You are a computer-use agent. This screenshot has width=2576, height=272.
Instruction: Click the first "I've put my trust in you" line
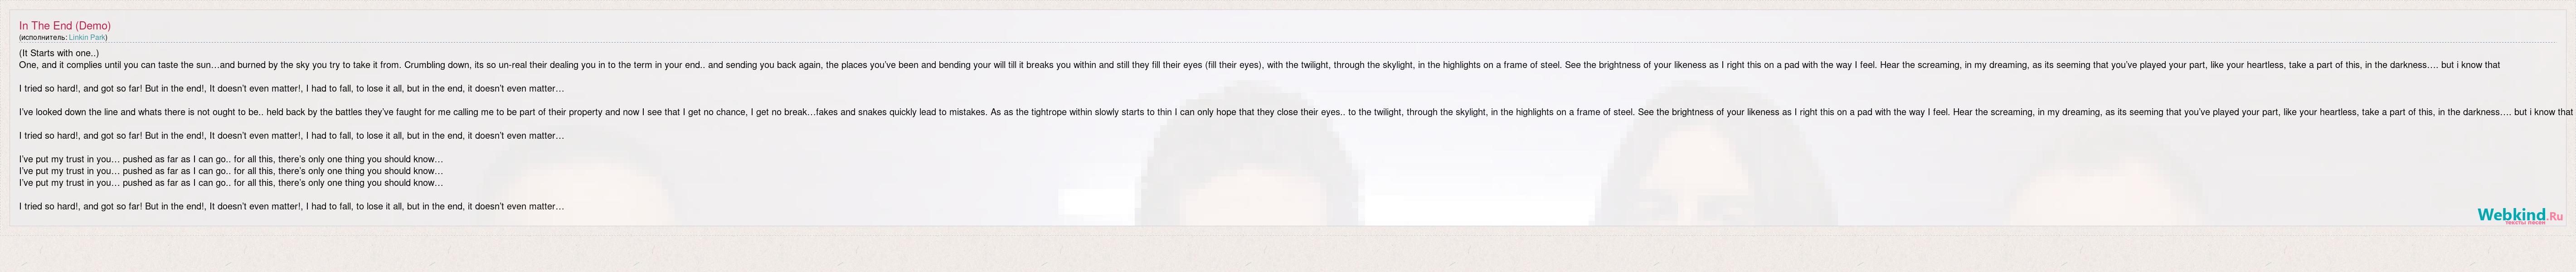[230, 159]
